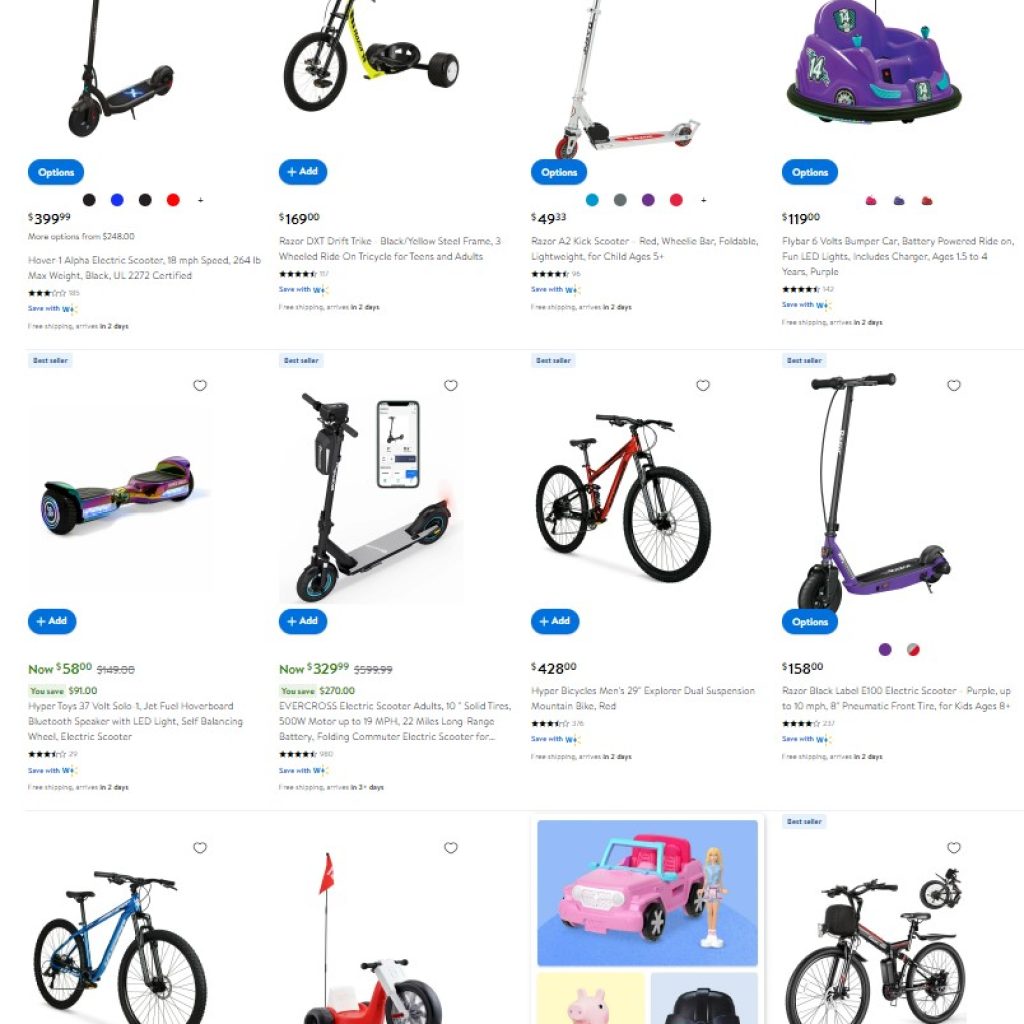
Task: Add Razor DXT Drift Trike to cart
Action: (303, 172)
